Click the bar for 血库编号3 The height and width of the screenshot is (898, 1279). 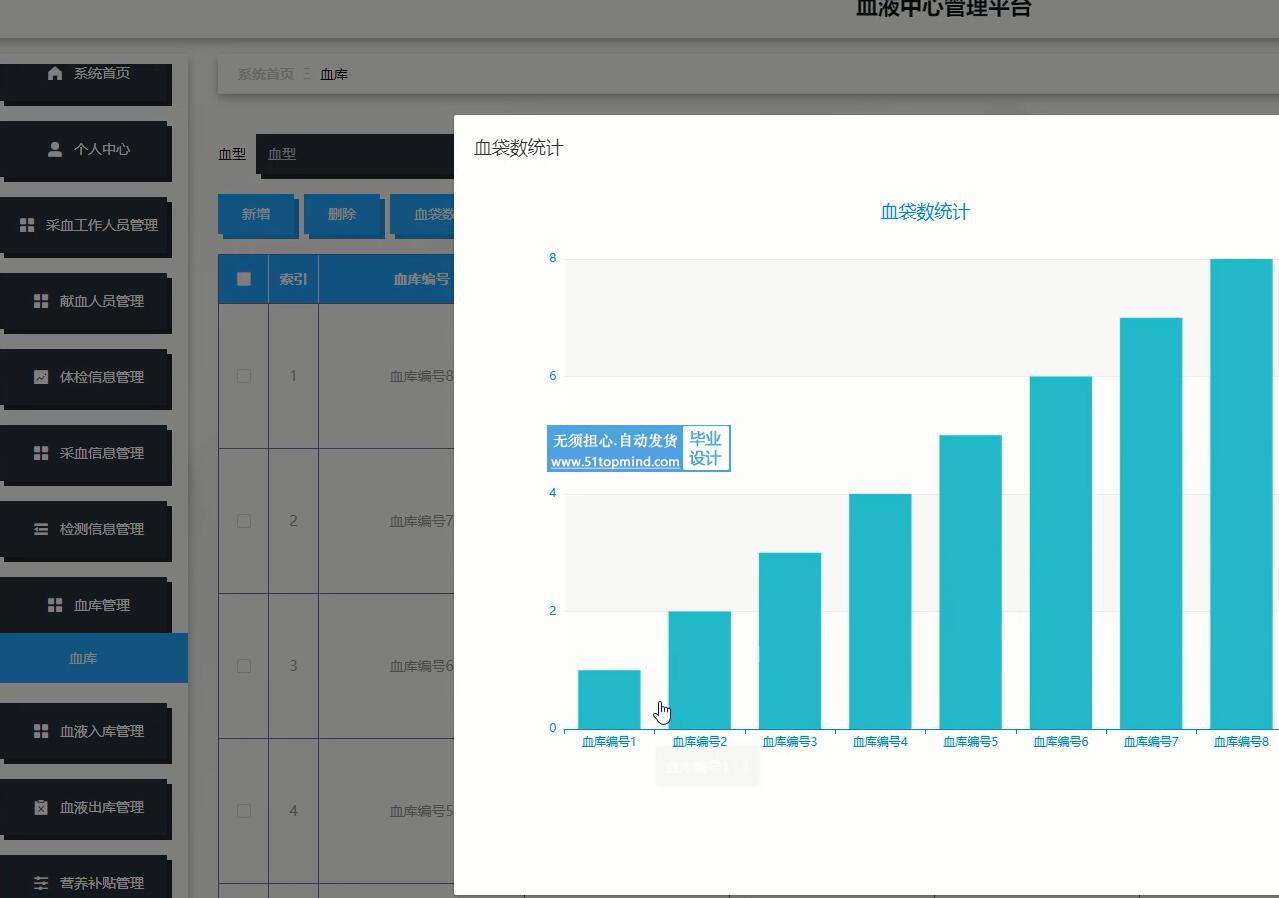(790, 641)
